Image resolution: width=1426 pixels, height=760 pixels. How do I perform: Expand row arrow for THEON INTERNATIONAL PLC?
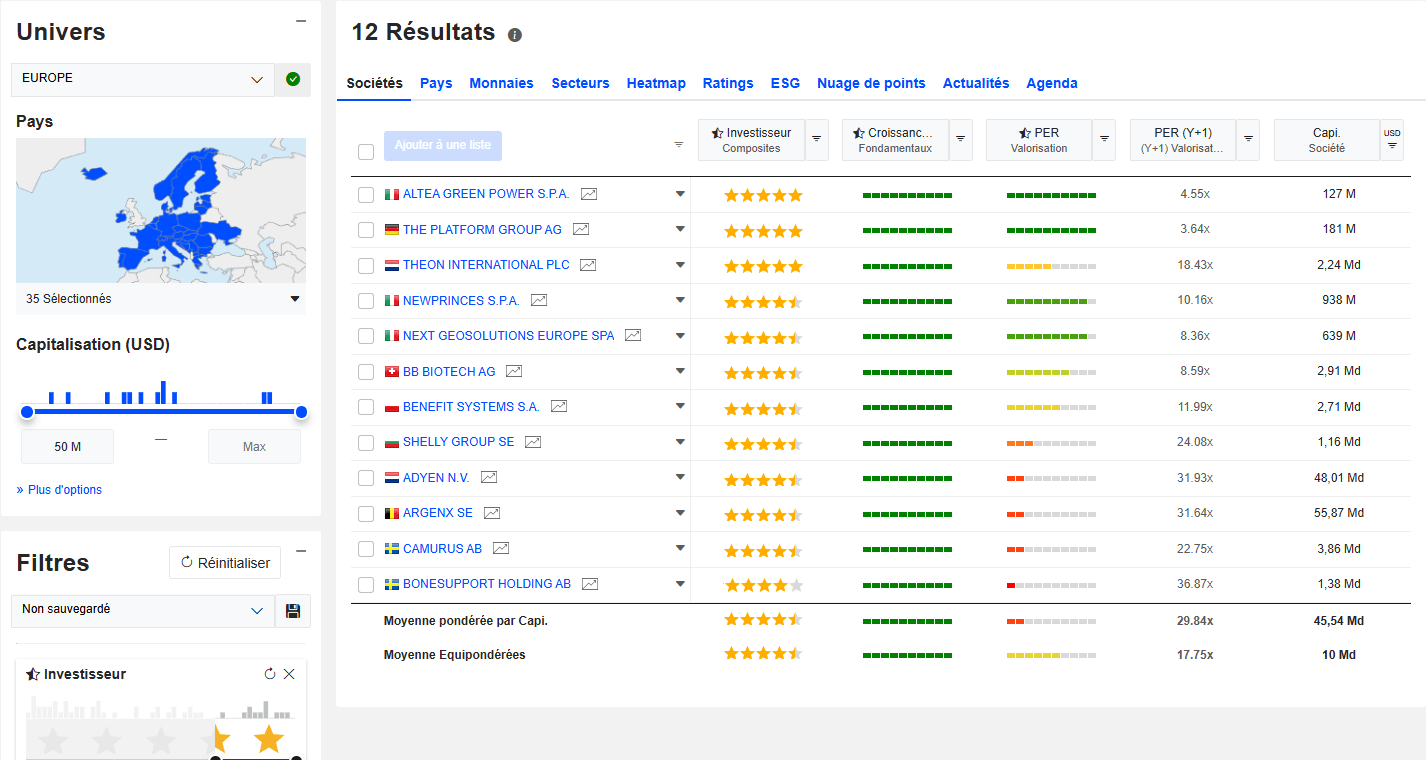(680, 265)
